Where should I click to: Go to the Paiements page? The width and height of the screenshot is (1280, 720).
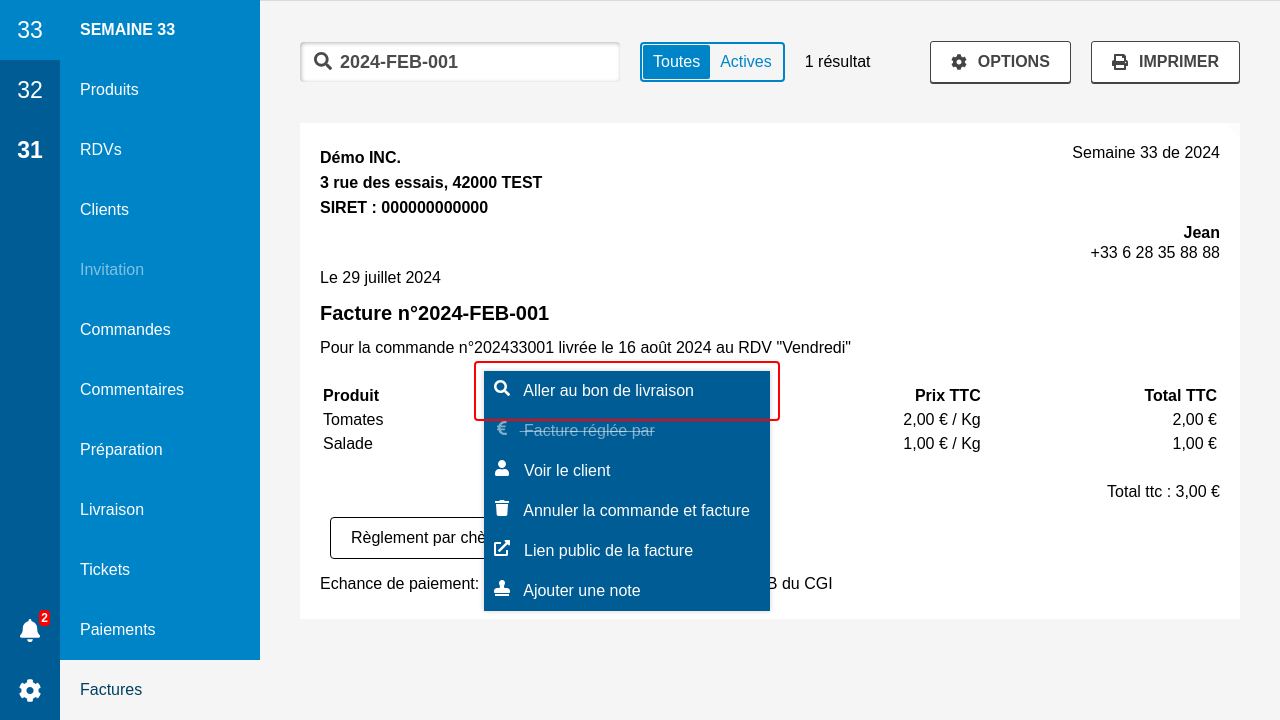point(118,629)
